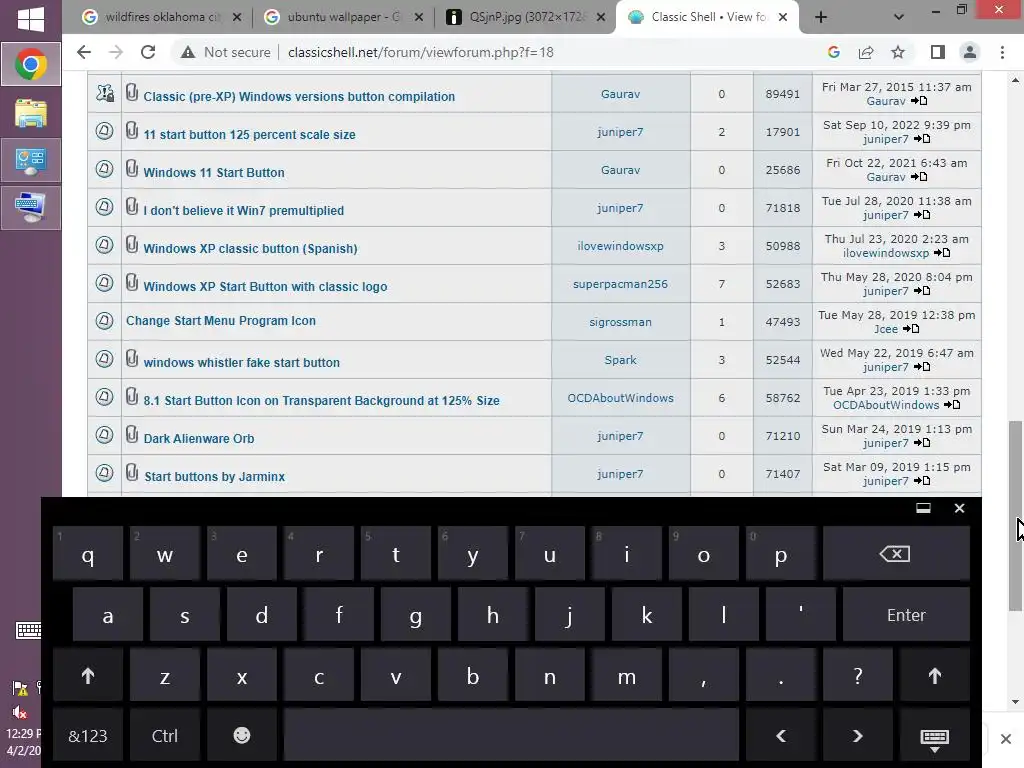Select the Classic Shell forum tab
1024x768 pixels.
(x=709, y=17)
